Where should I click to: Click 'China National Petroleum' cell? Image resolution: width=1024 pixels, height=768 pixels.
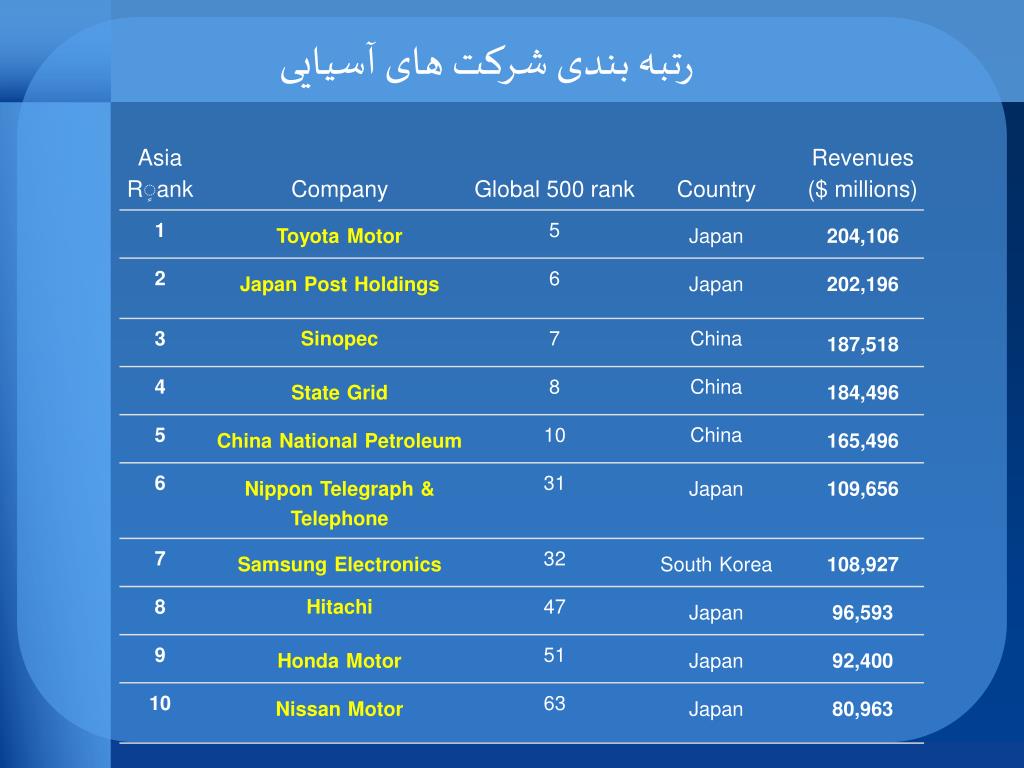(339, 441)
